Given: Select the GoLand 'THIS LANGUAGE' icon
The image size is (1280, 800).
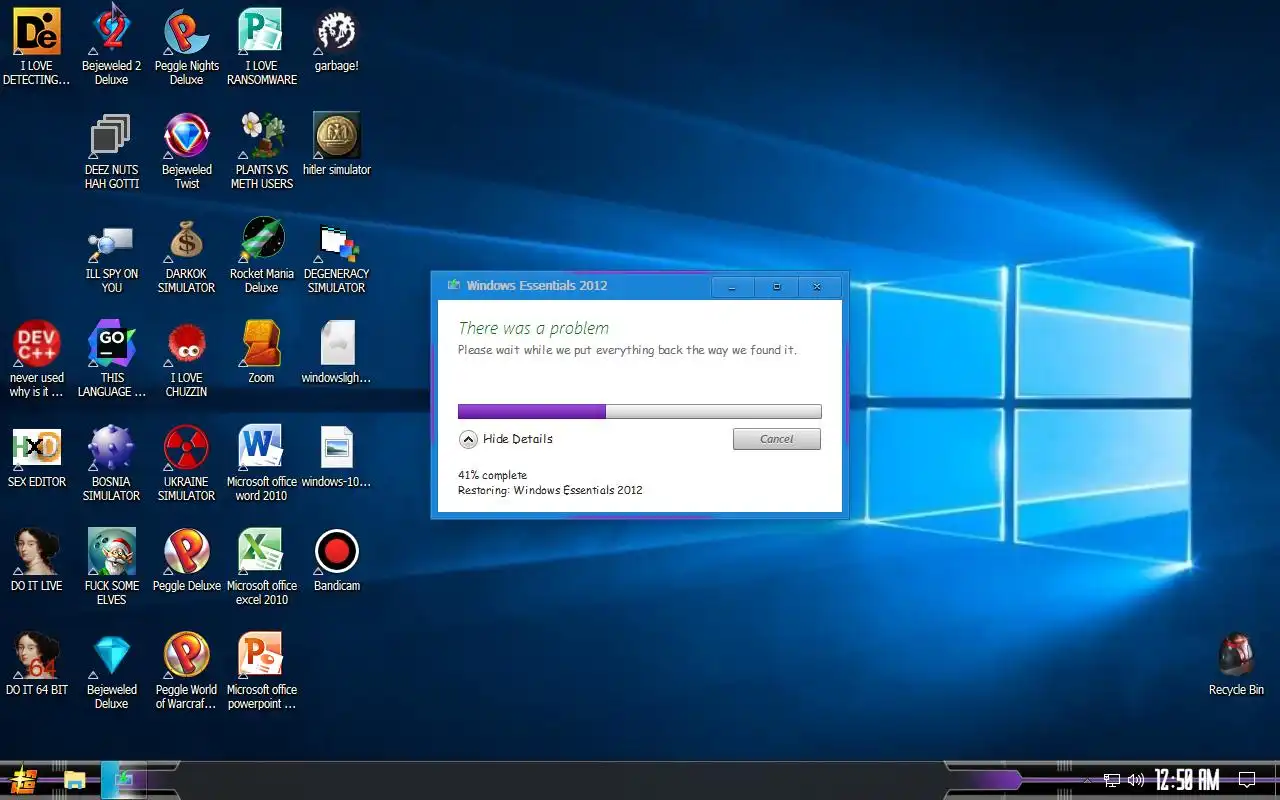Looking at the screenshot, I should (x=112, y=358).
